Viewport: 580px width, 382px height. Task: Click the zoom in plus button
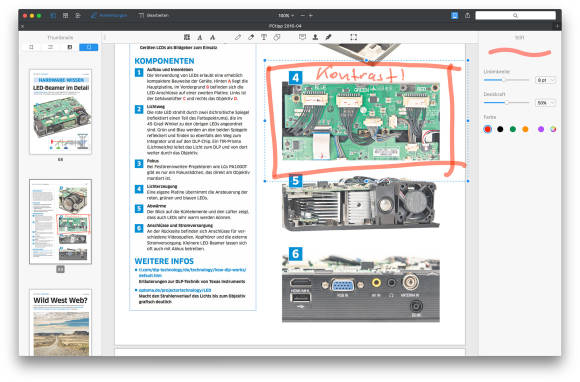(x=311, y=16)
